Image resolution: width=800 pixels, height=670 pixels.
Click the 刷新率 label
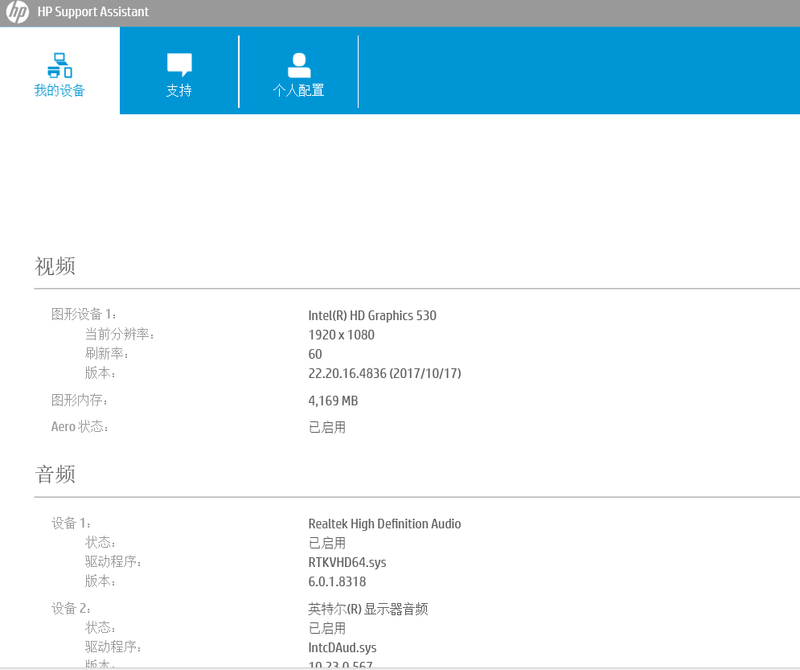pos(107,354)
